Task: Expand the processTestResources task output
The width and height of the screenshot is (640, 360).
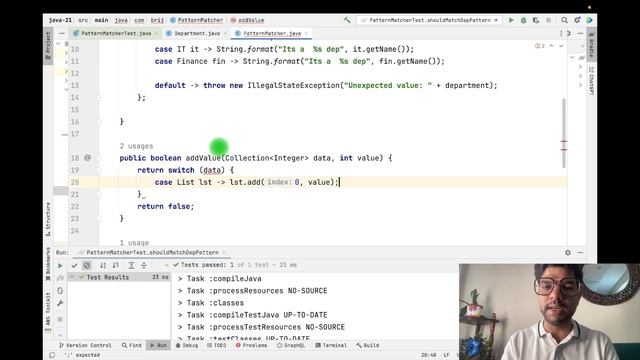Action: [180, 327]
